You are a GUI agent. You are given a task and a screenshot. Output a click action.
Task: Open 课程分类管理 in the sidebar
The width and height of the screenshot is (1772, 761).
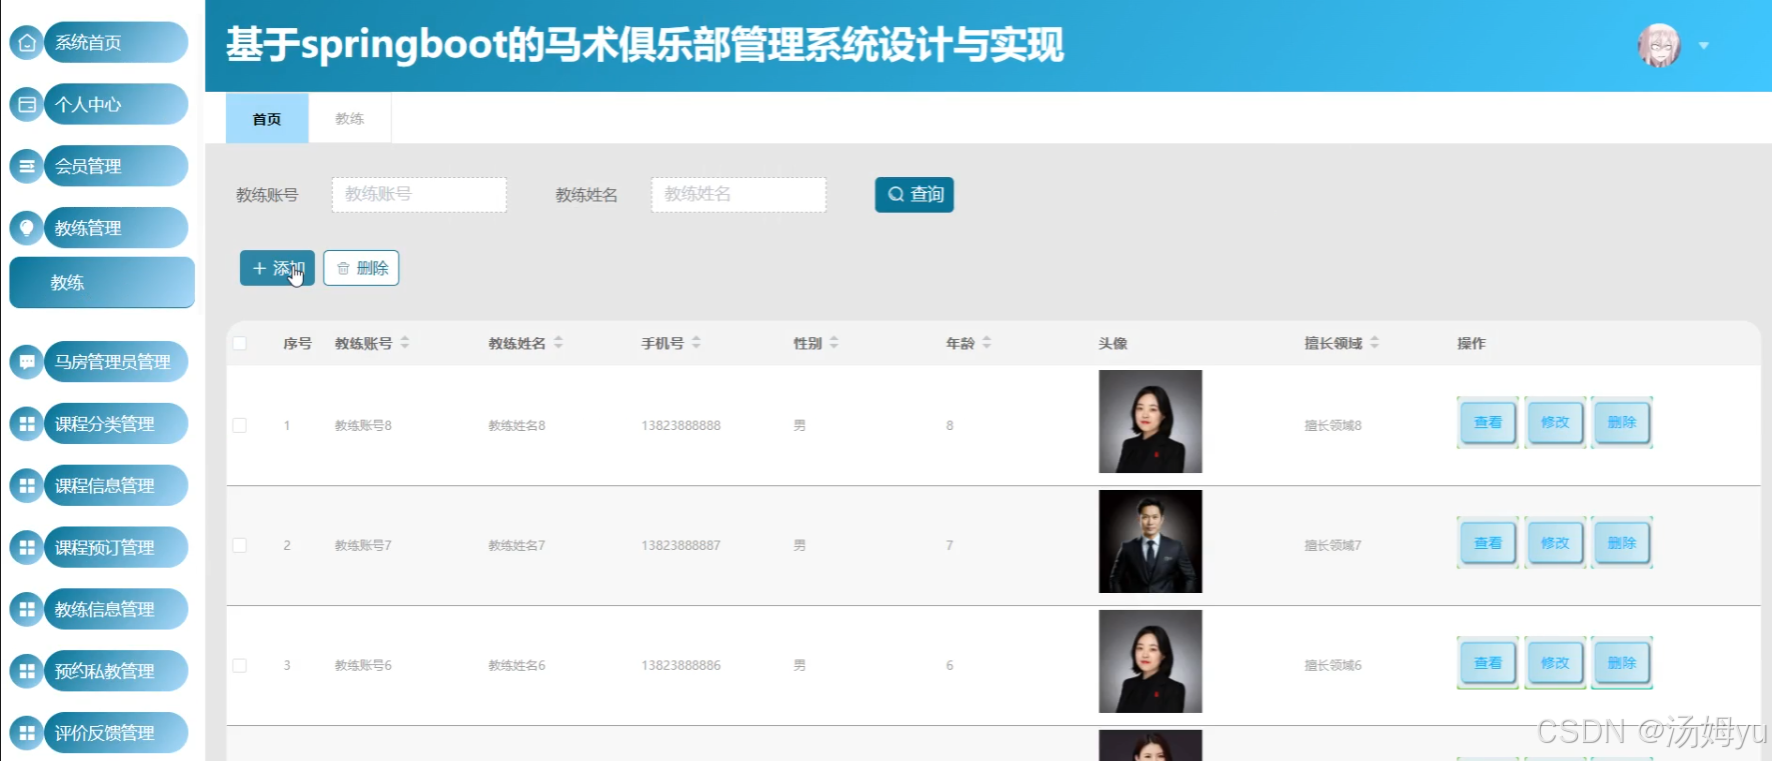click(116, 424)
